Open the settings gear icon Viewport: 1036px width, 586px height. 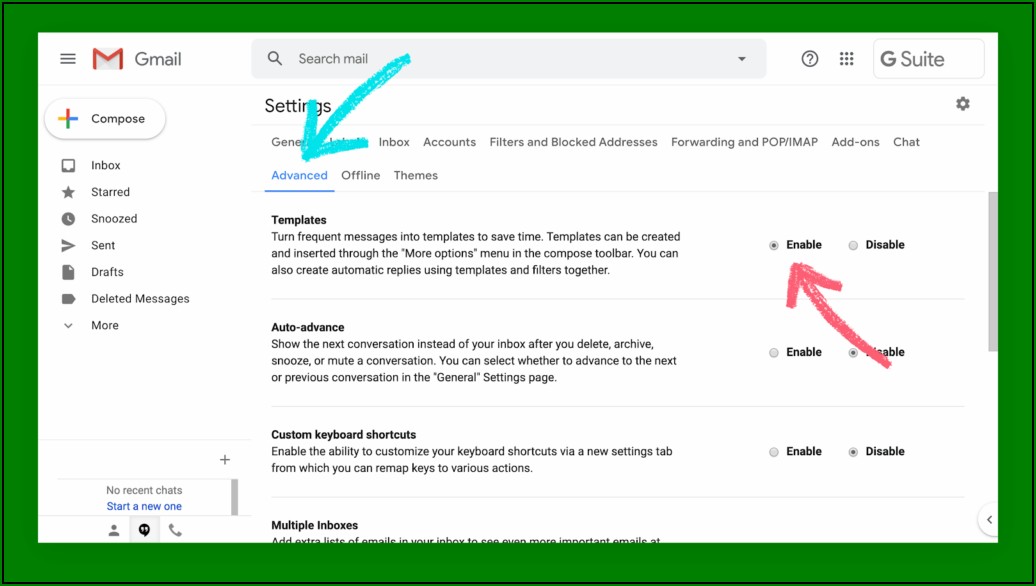coord(963,104)
